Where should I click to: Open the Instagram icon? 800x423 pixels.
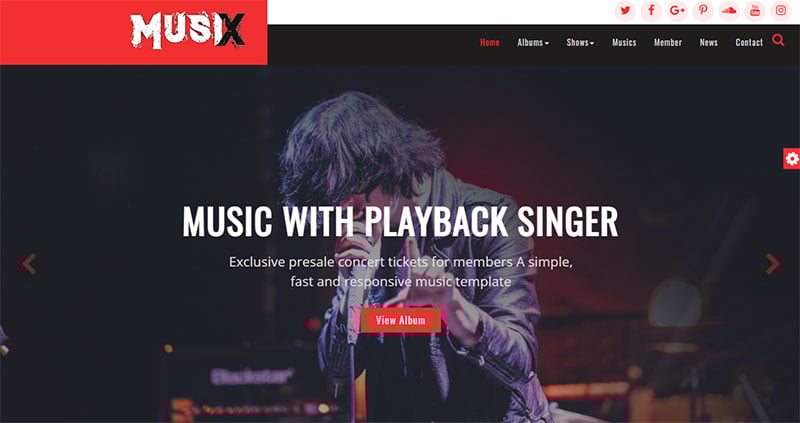coord(781,10)
